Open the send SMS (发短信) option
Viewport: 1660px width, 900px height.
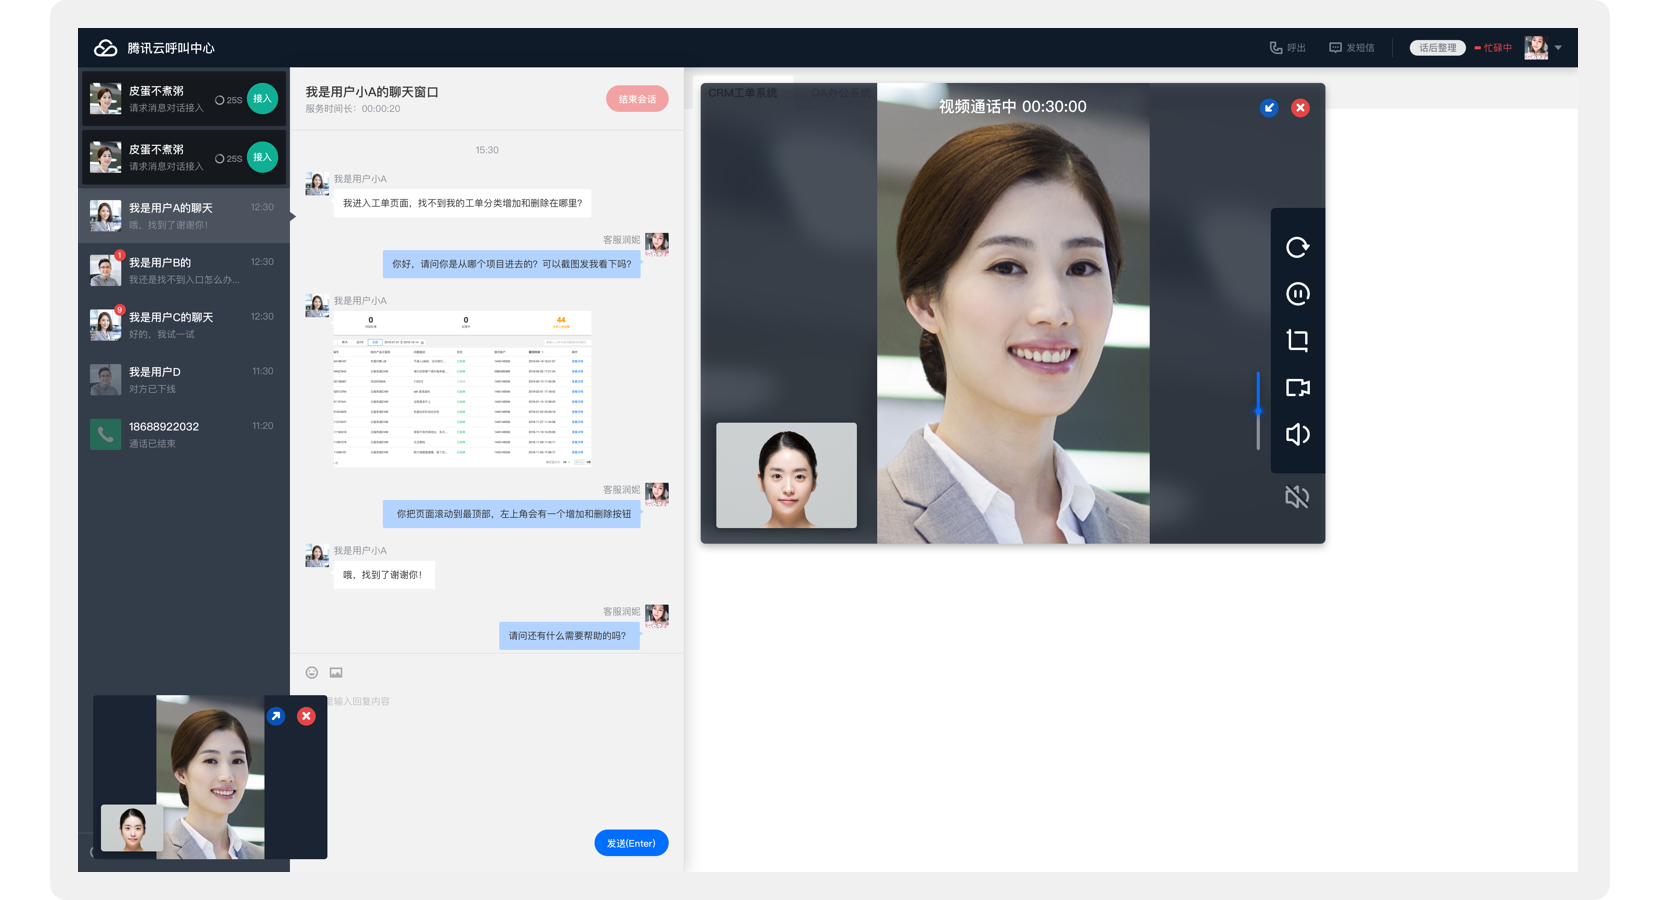coord(1352,48)
